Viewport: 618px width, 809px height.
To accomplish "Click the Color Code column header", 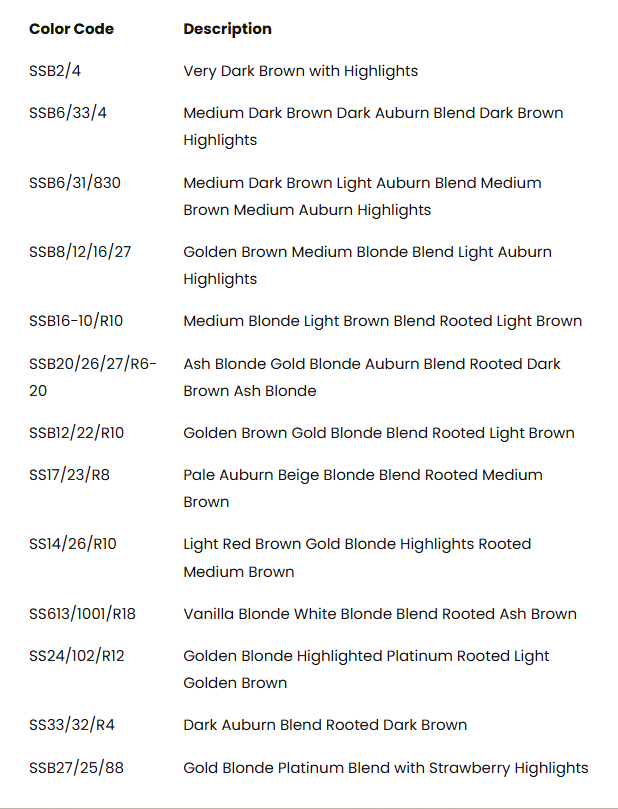I will pos(71,29).
